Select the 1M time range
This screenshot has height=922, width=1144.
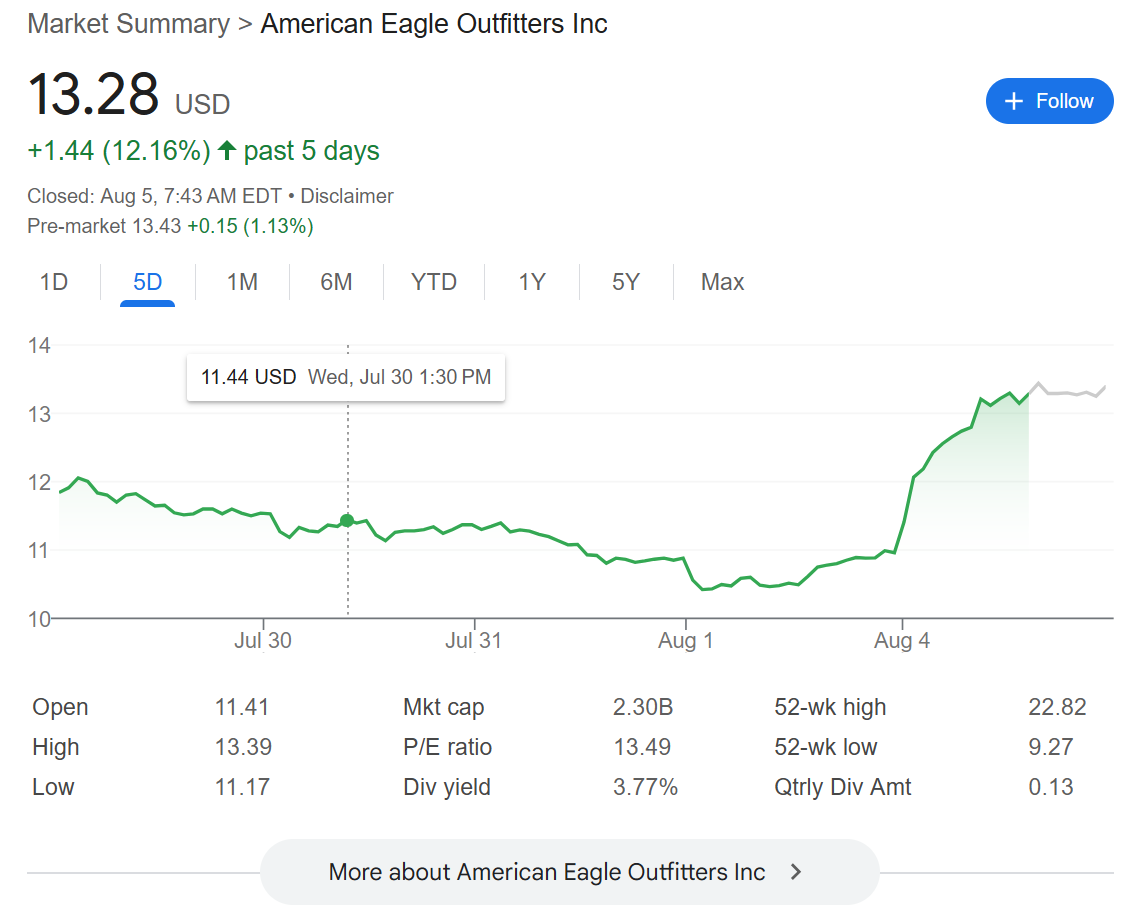point(242,282)
